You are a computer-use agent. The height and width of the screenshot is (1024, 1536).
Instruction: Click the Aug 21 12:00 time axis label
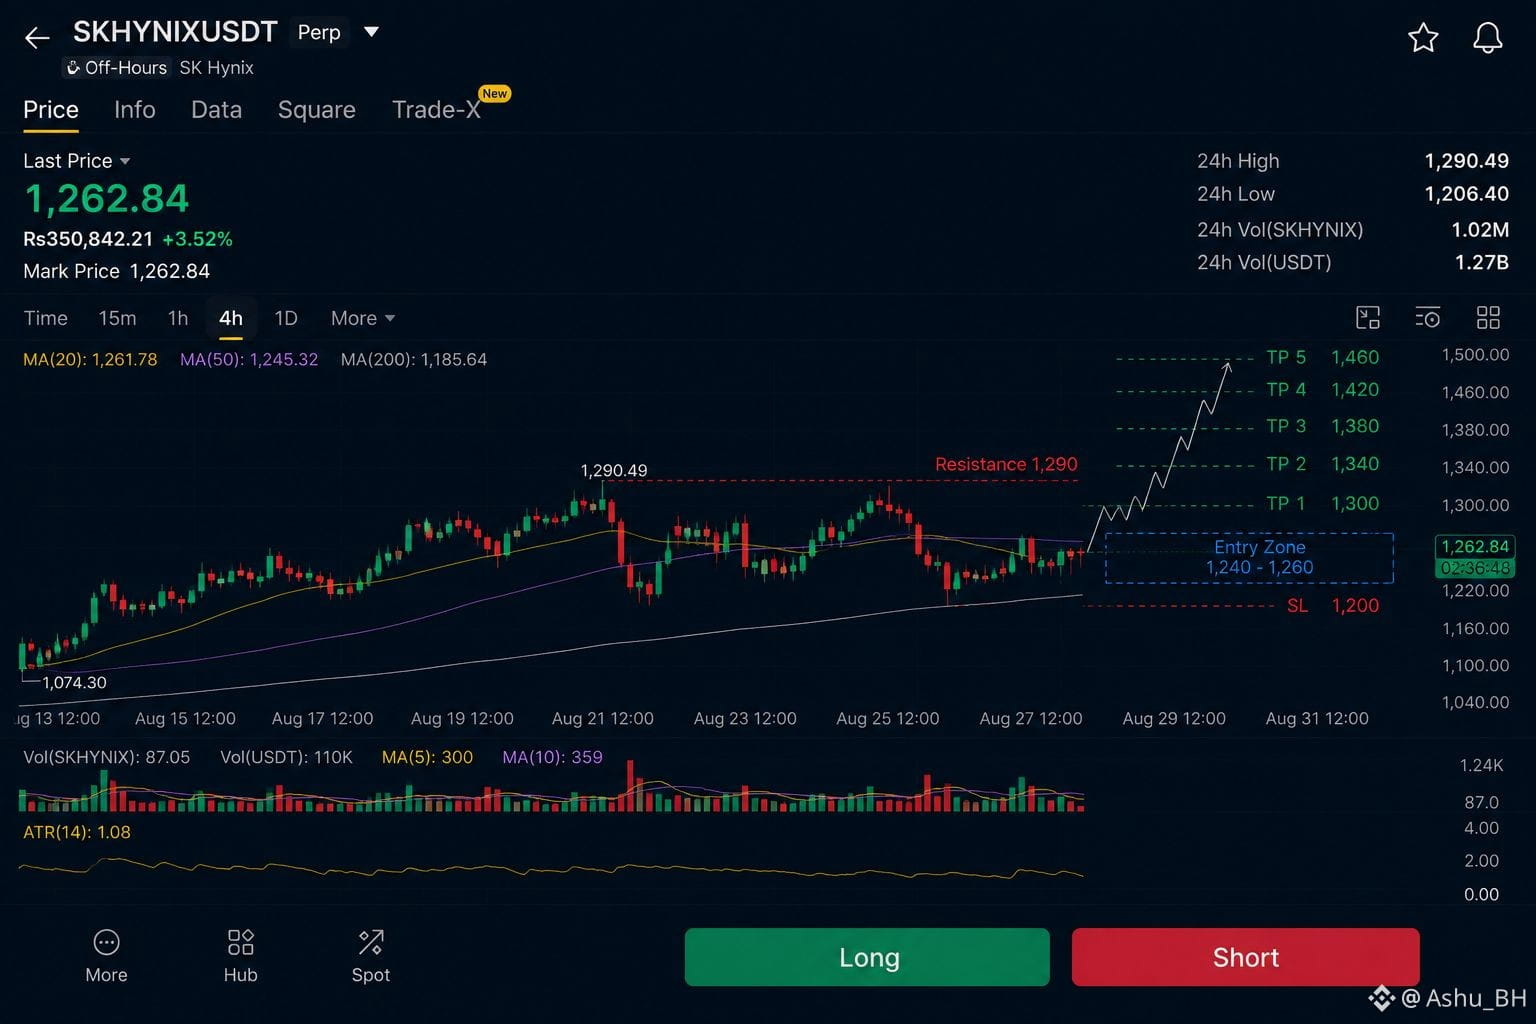pos(602,718)
